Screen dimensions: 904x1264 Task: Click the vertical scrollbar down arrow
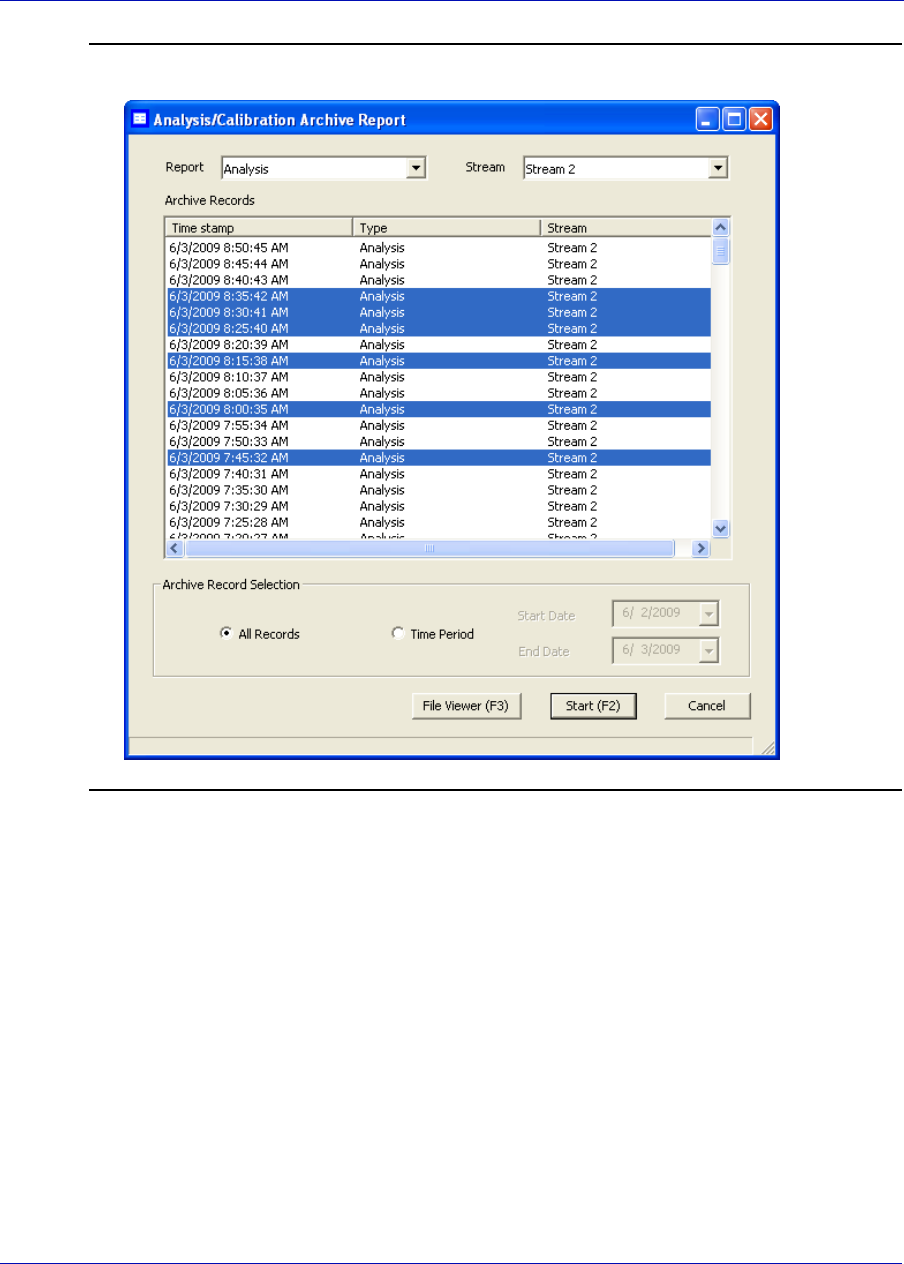[x=720, y=530]
